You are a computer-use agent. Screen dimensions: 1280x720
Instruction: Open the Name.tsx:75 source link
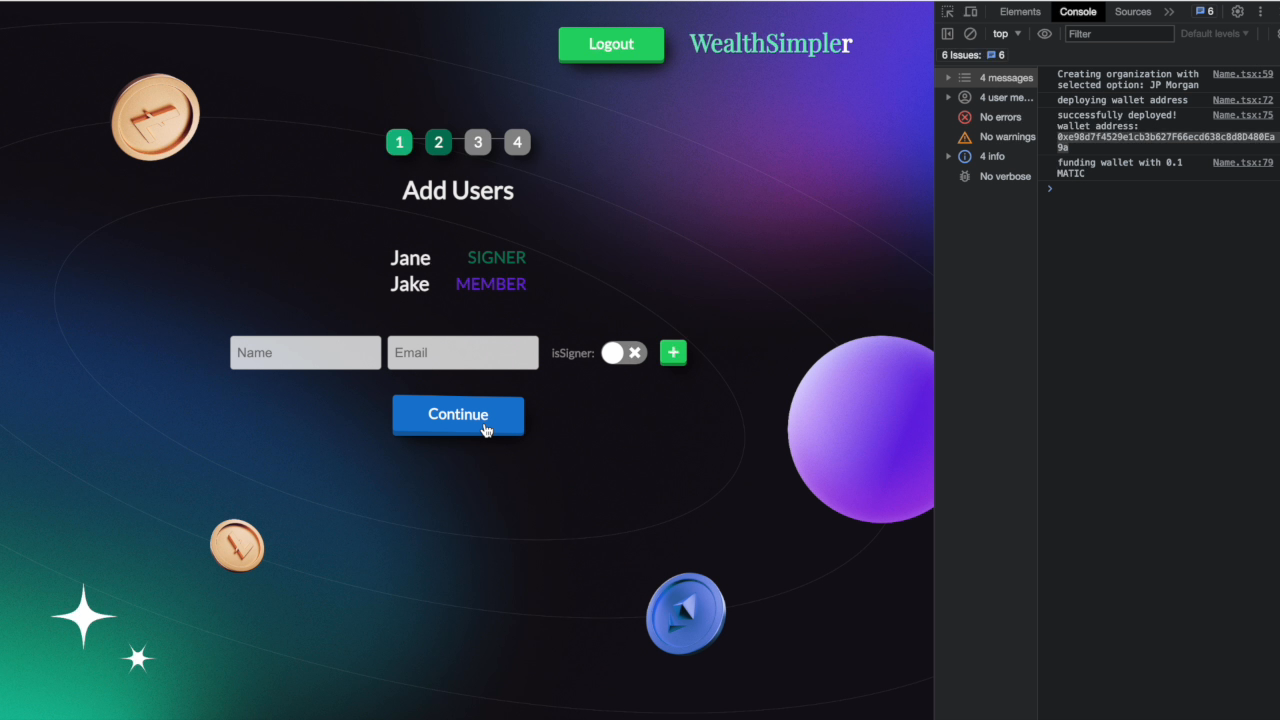[1243, 115]
